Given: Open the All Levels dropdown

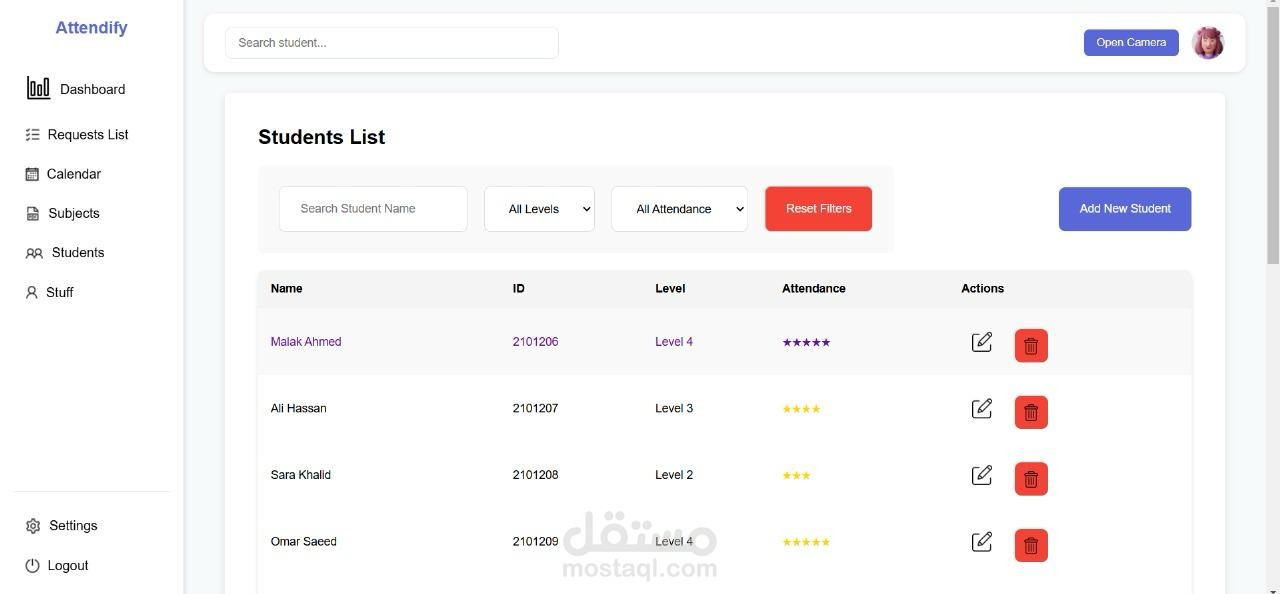Looking at the screenshot, I should (539, 209).
